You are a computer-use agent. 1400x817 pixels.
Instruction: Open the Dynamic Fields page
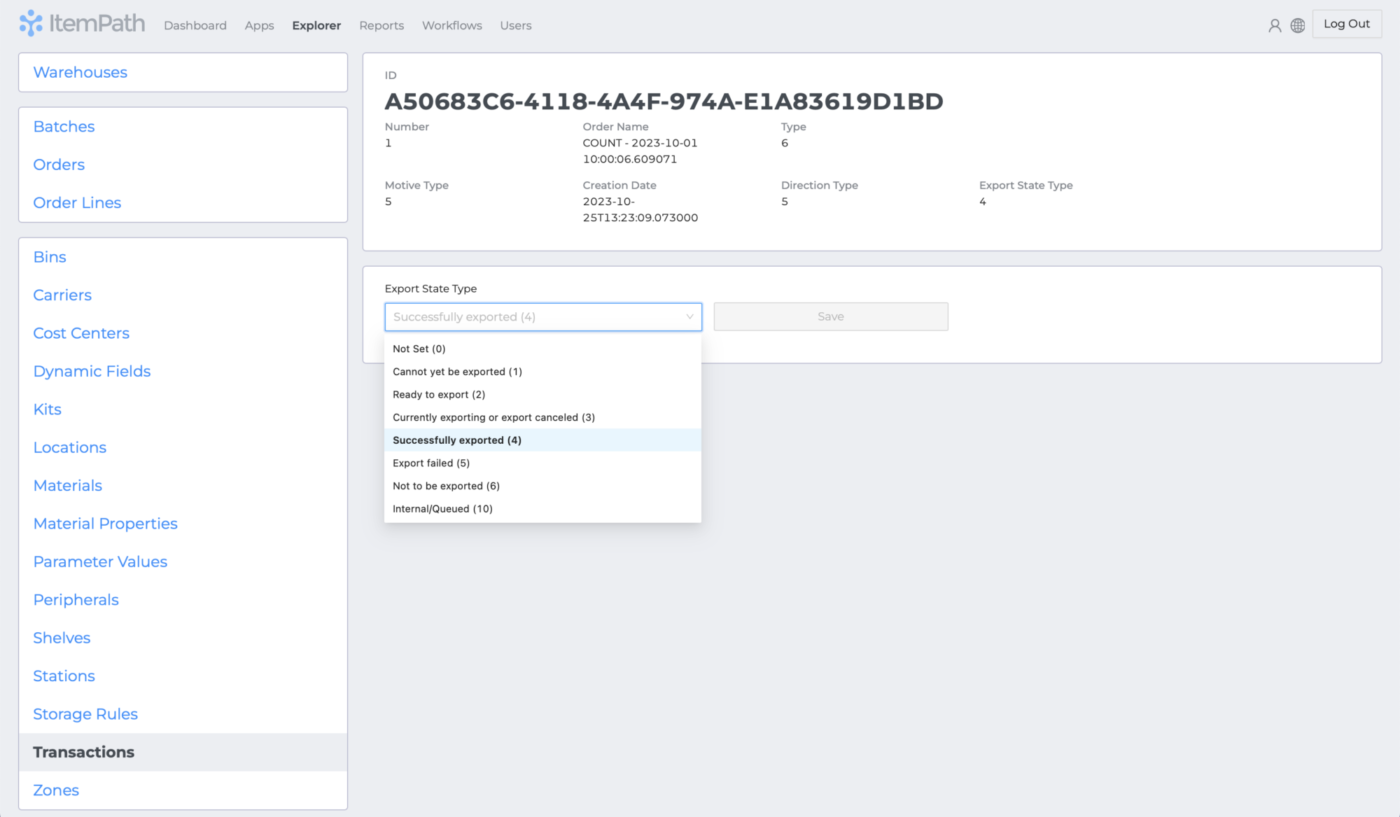click(91, 371)
